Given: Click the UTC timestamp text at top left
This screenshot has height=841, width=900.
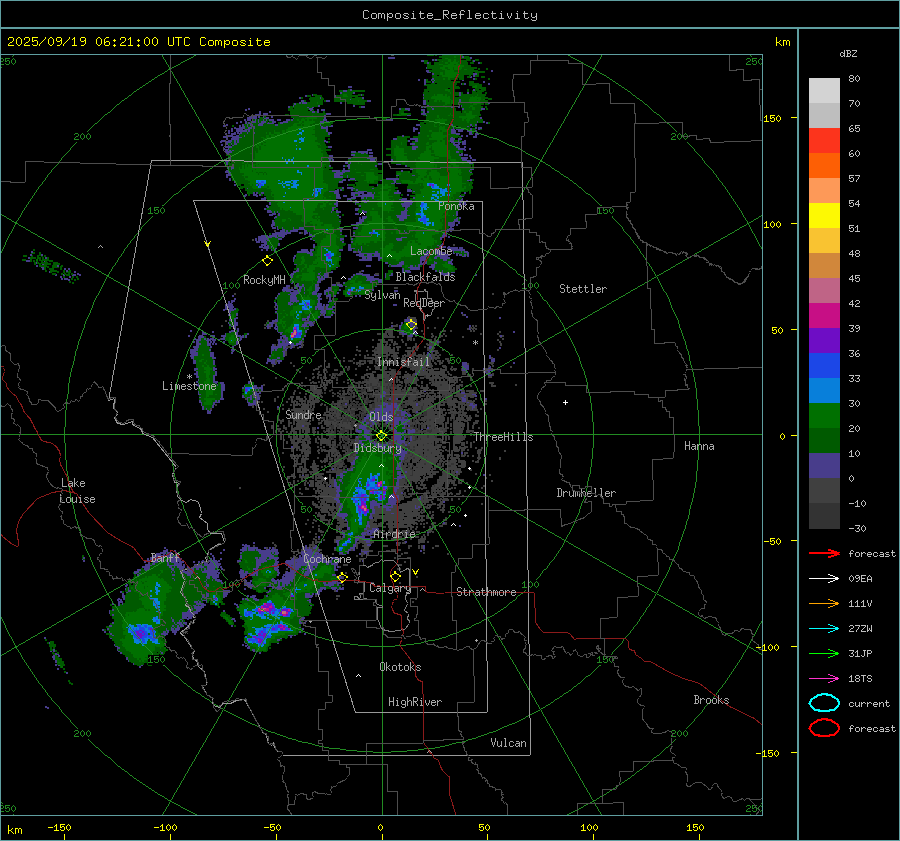Looking at the screenshot, I should click(138, 42).
